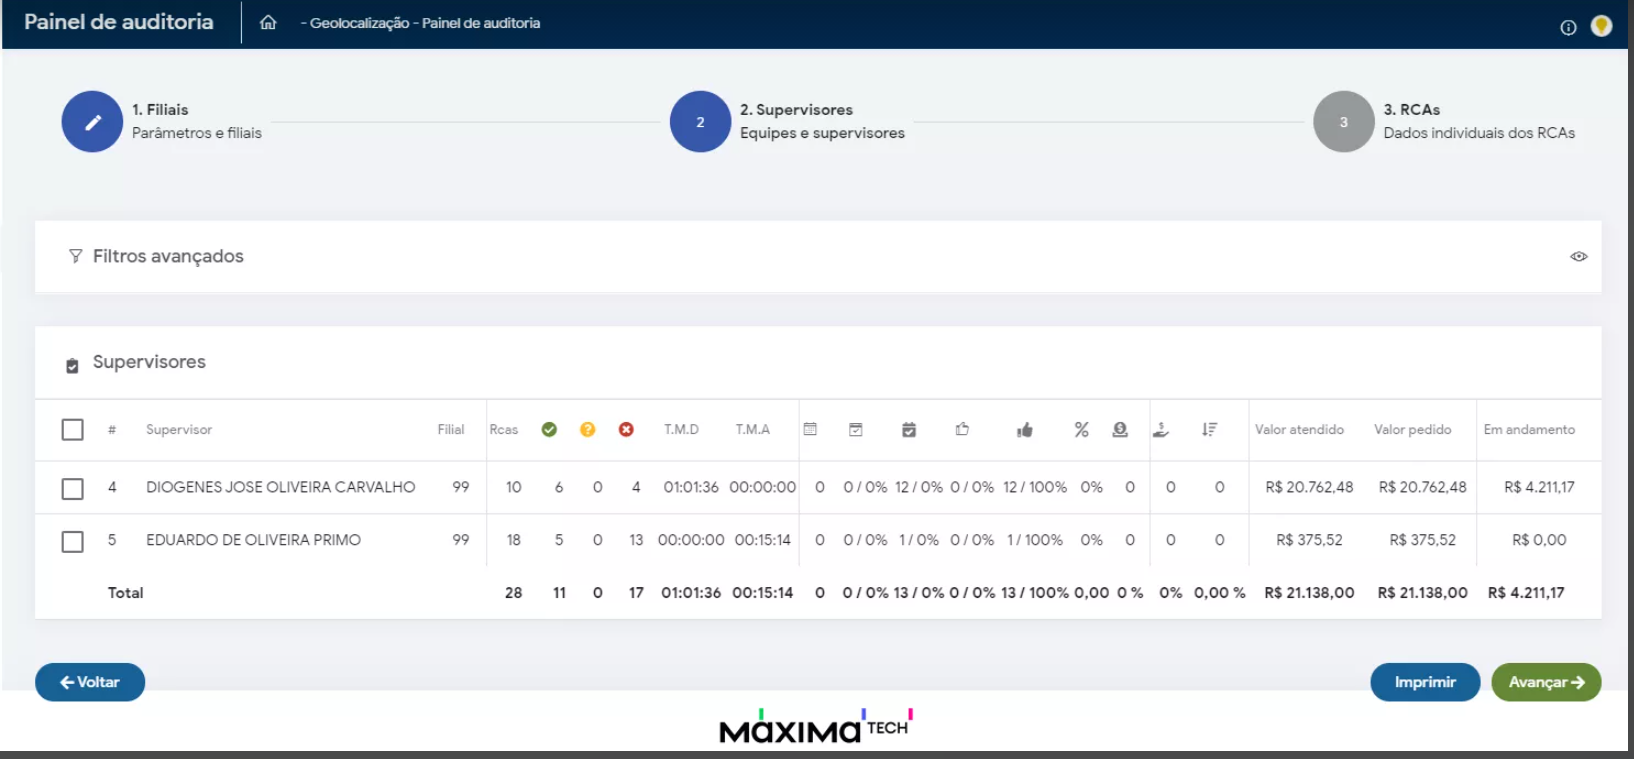Select step circle 3 RCAs
Screen dimensions: 1634x759
(1343, 122)
